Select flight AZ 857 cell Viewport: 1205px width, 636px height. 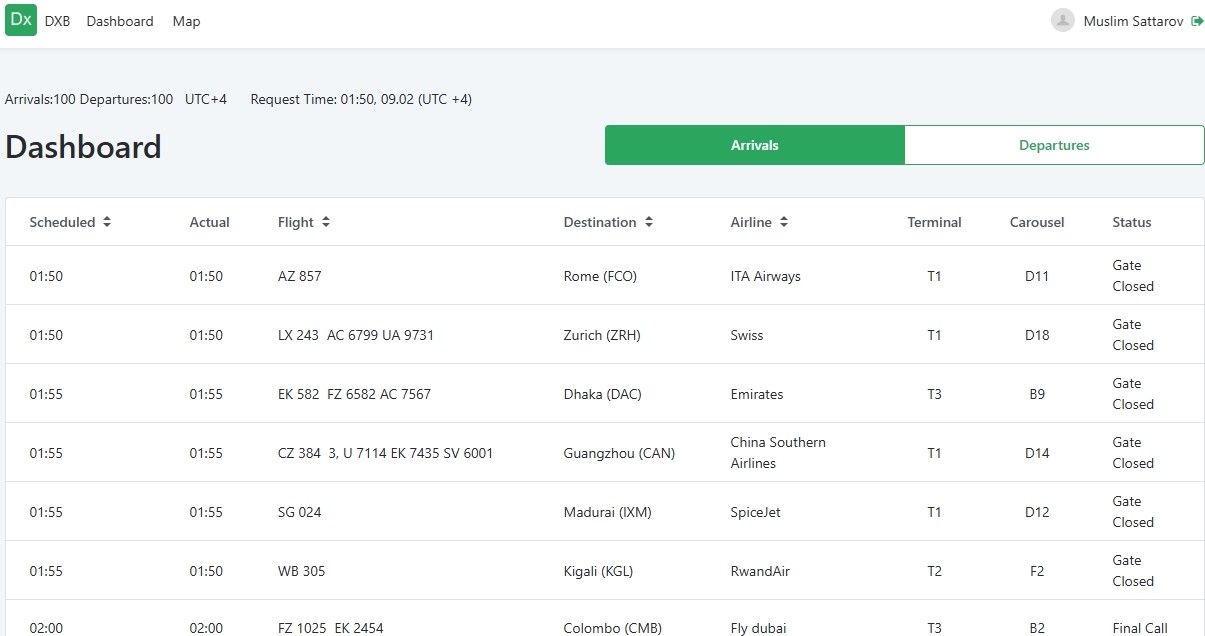(x=300, y=276)
